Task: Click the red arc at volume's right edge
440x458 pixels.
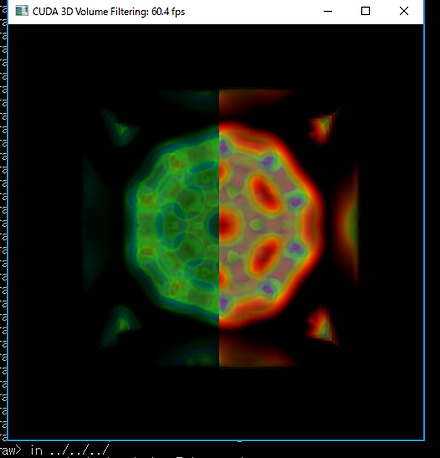Action: 347,223
